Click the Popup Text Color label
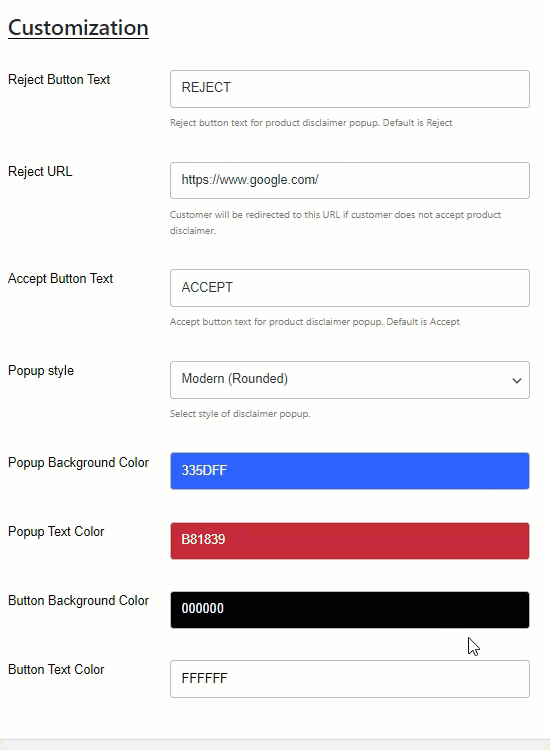 [56, 531]
